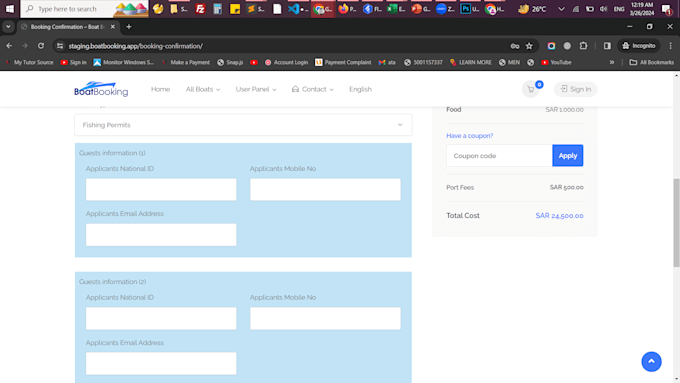Click the Windows taskbar search box
Screen dimensions: 680x383
[x=85, y=9]
